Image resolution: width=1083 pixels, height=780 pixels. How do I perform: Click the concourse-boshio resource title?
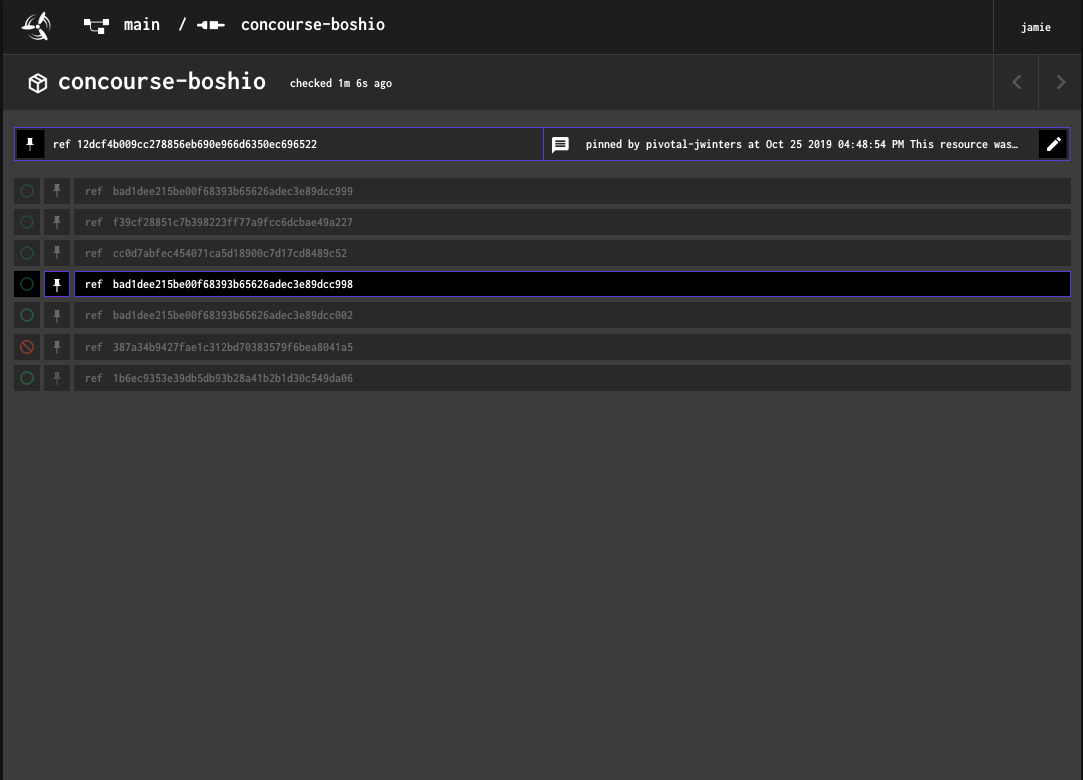[x=162, y=82]
